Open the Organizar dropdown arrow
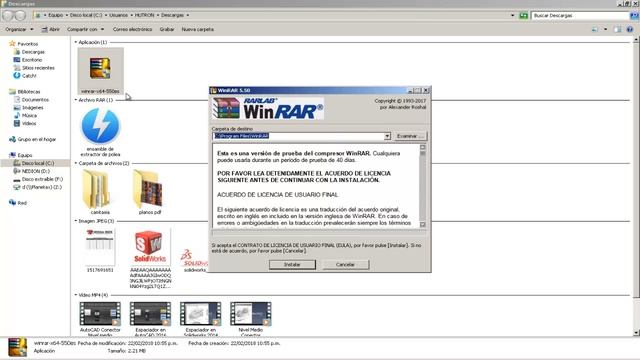 pos(32,29)
